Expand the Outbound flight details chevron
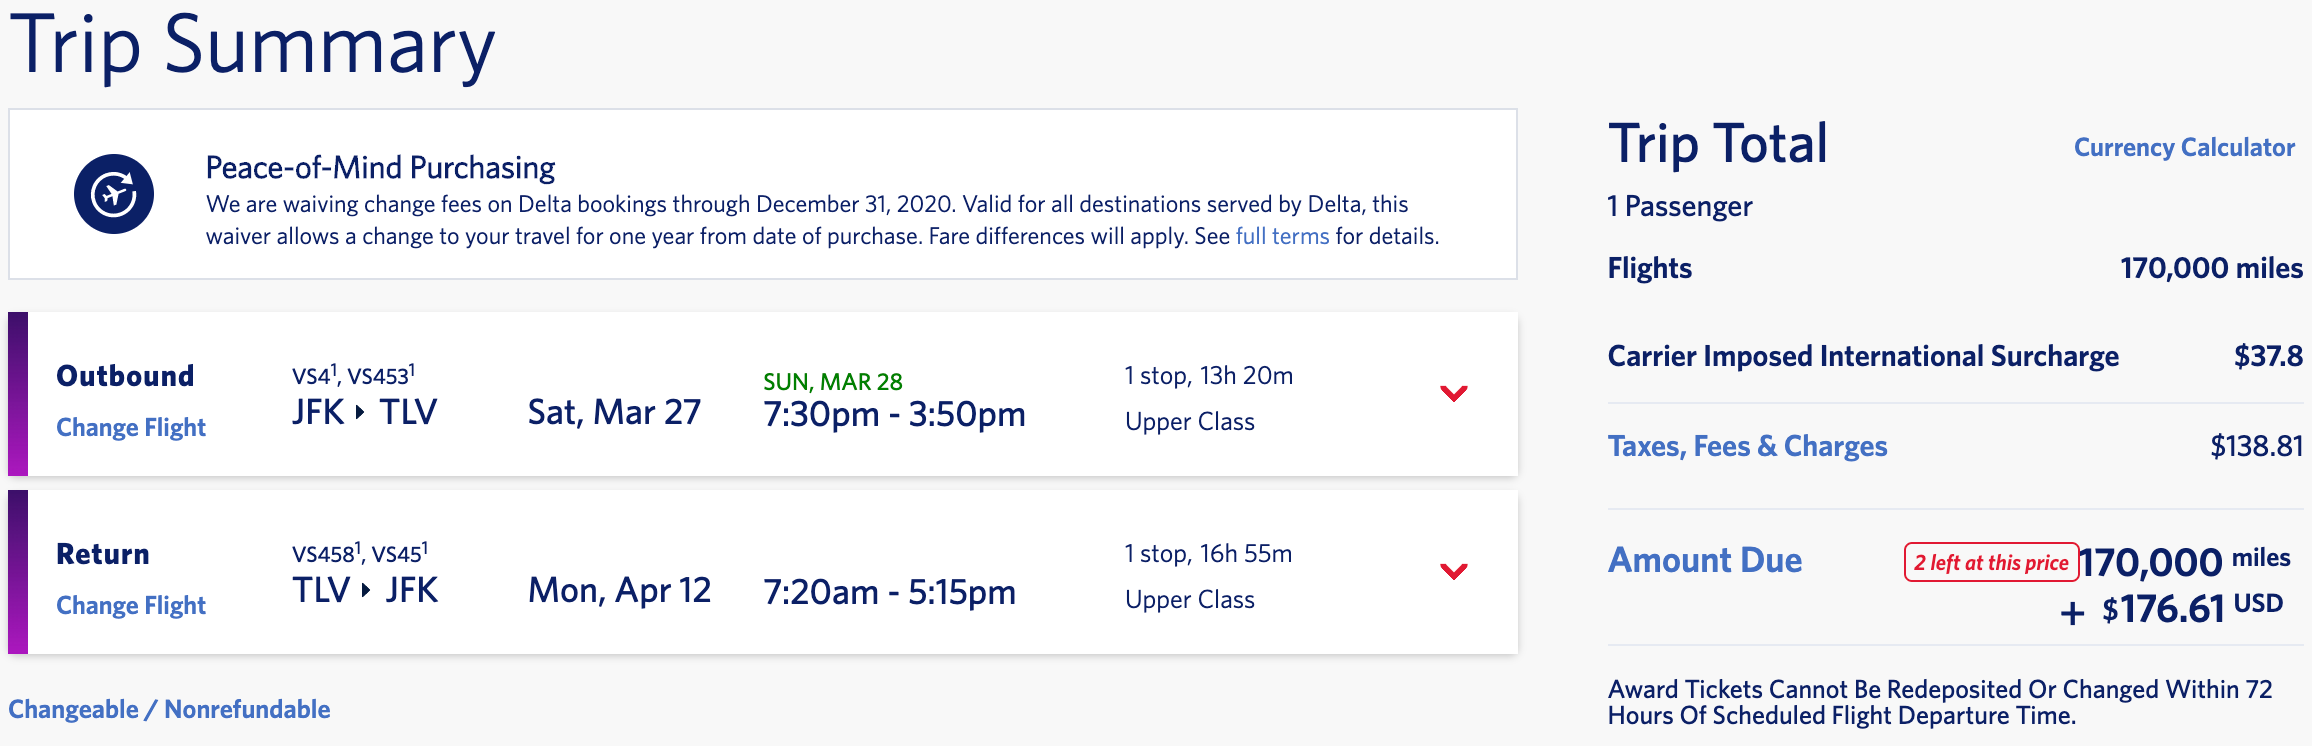This screenshot has height=746, width=2312. tap(1453, 393)
